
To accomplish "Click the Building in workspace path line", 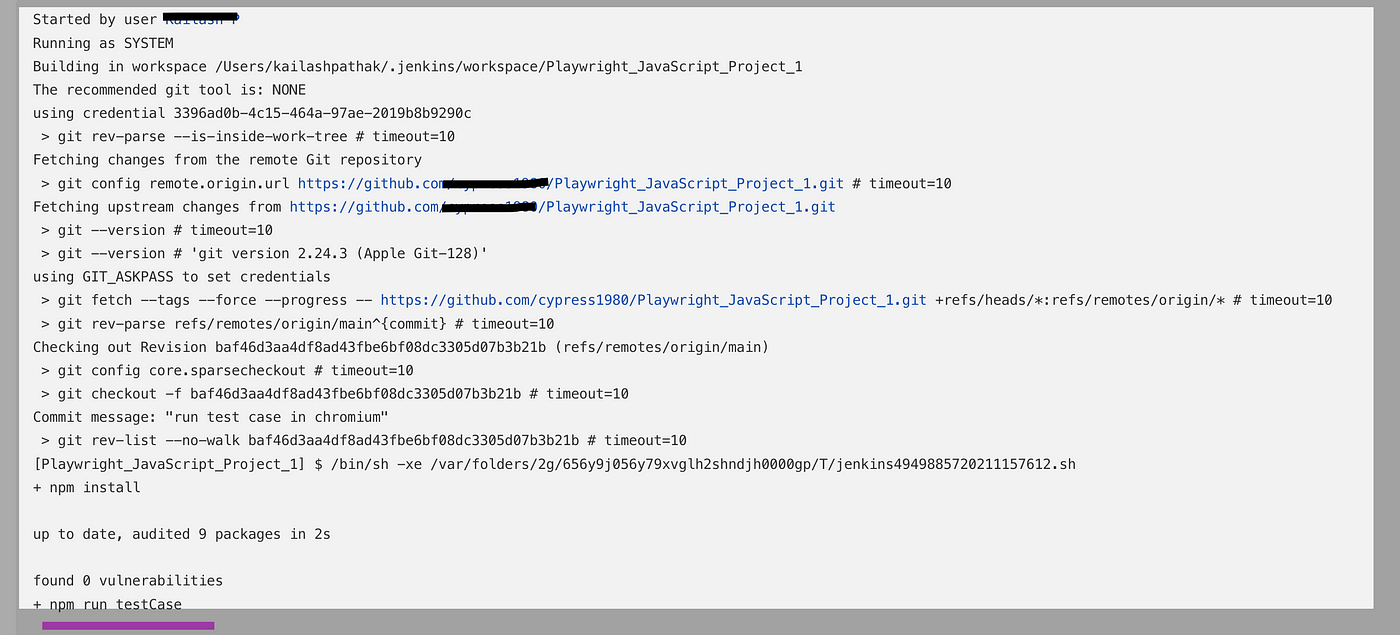I will [x=417, y=66].
